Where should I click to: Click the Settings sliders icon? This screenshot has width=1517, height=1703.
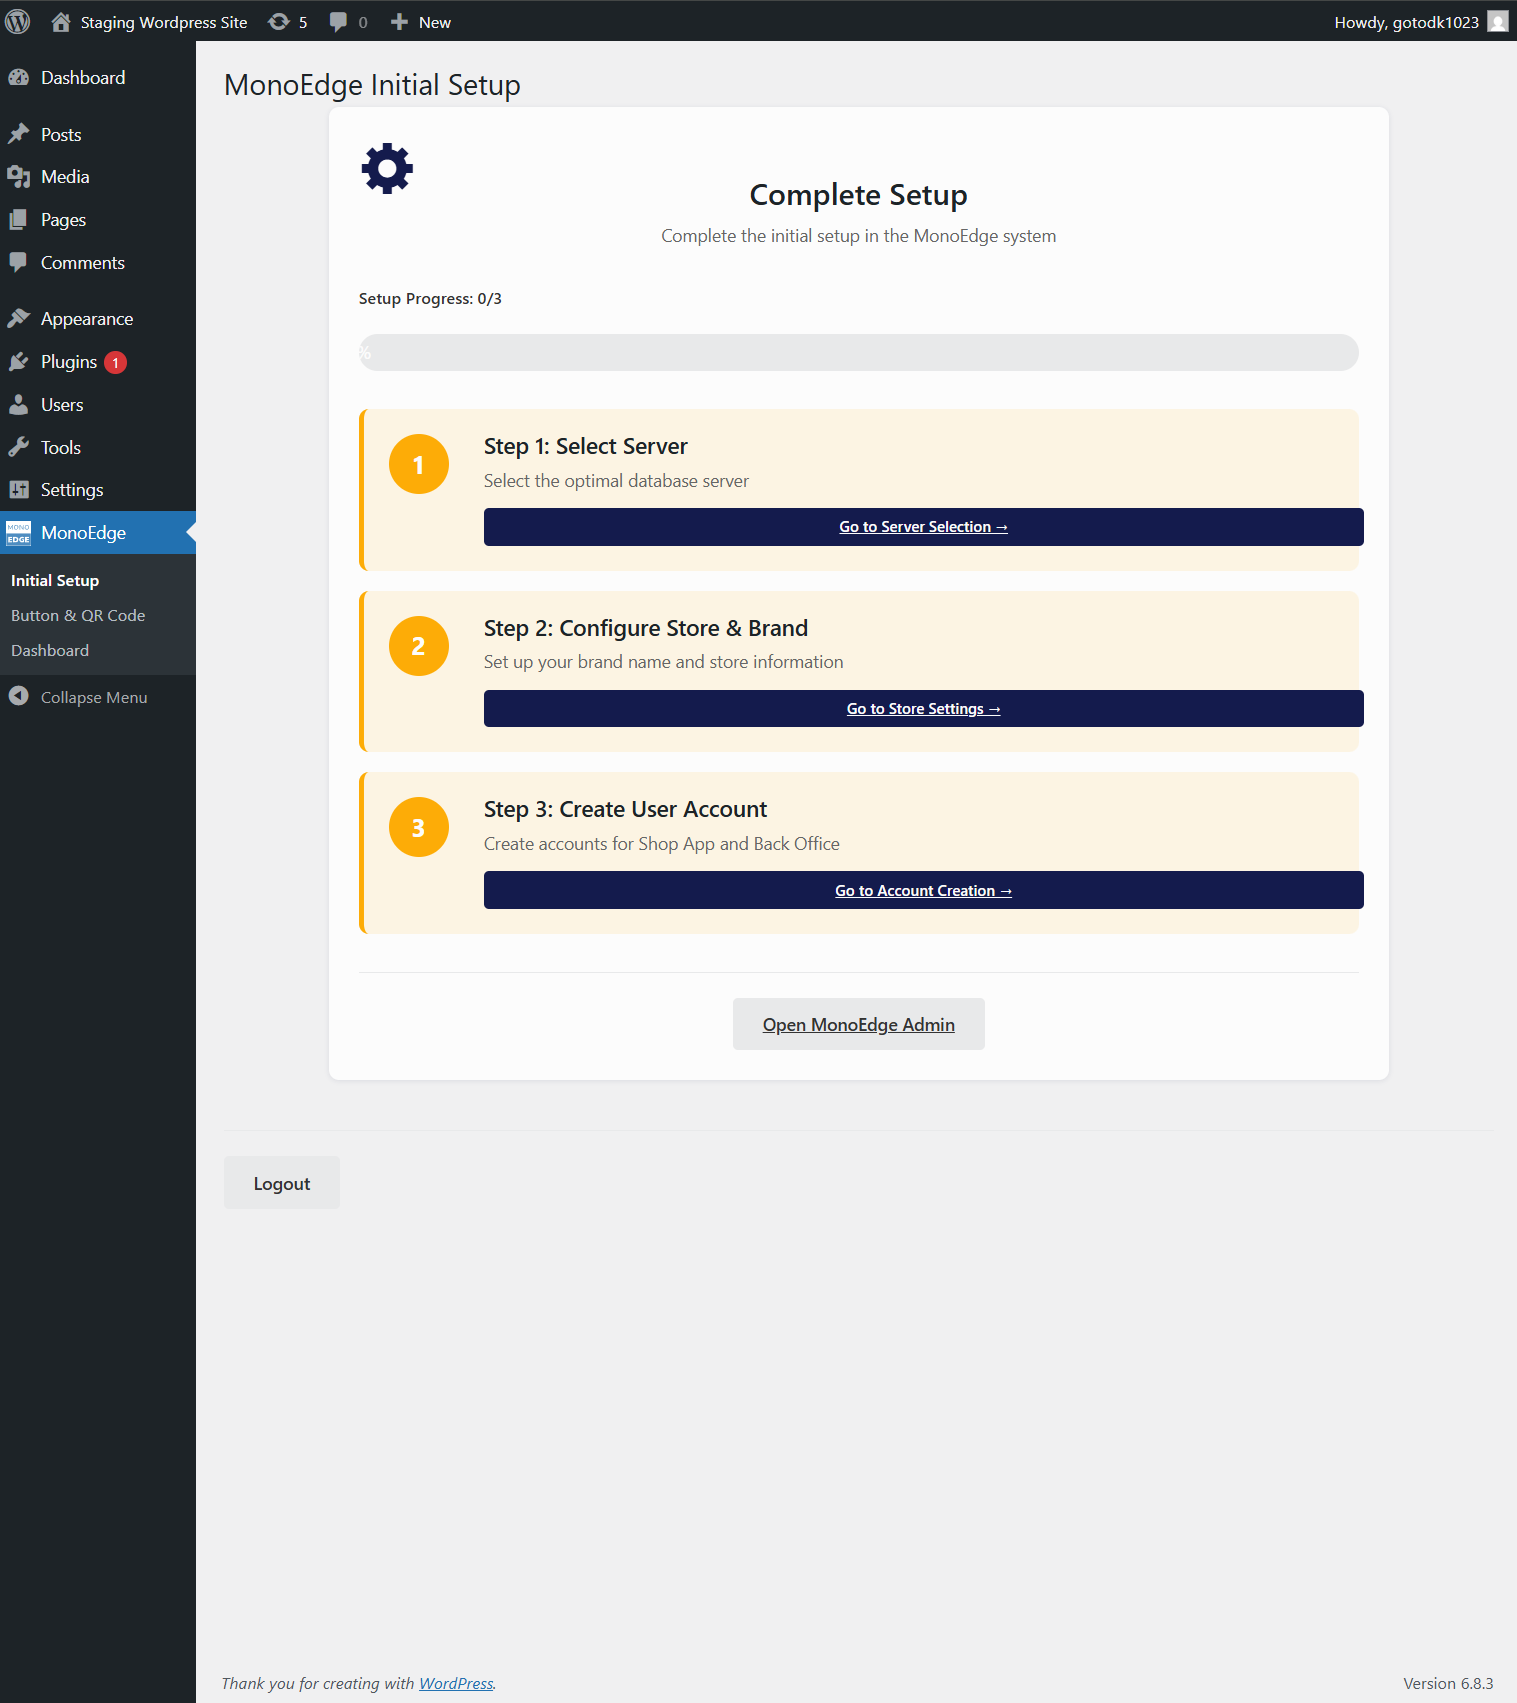pyautogui.click(x=19, y=490)
